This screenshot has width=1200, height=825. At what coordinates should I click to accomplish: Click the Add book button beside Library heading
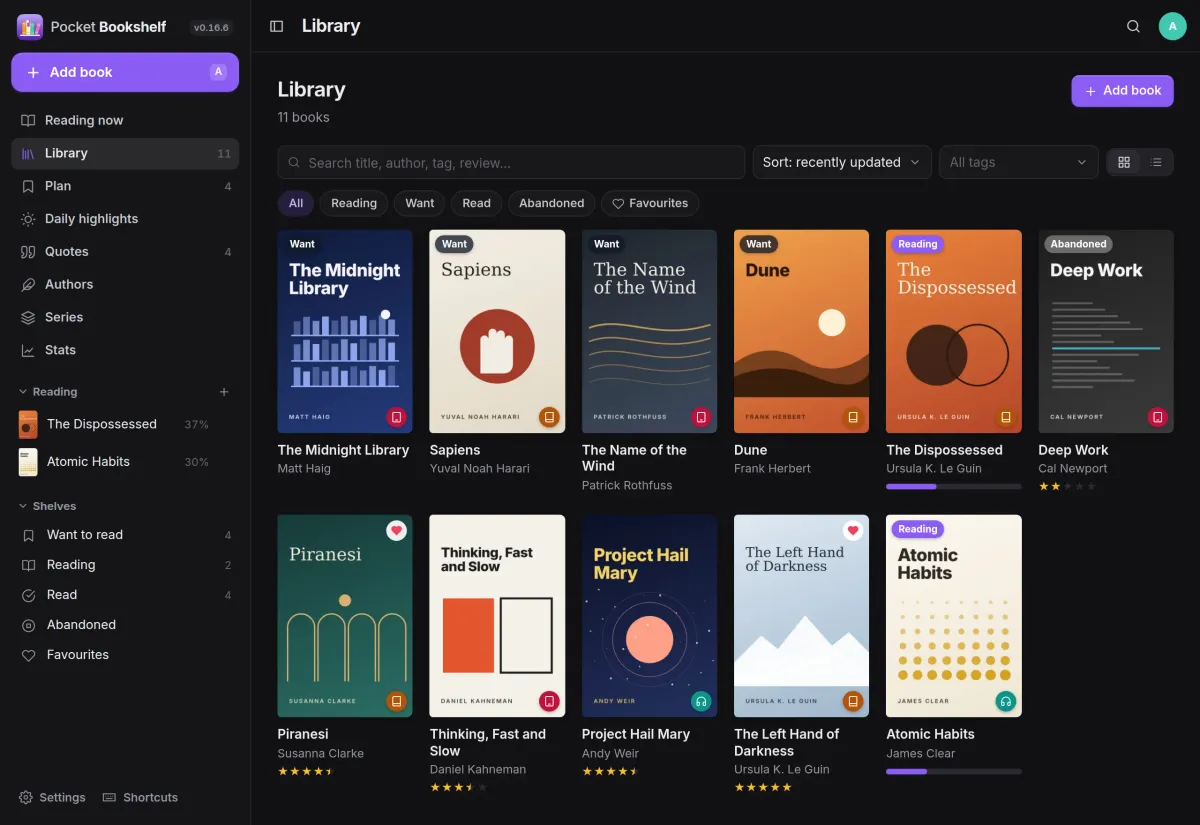(x=1122, y=90)
